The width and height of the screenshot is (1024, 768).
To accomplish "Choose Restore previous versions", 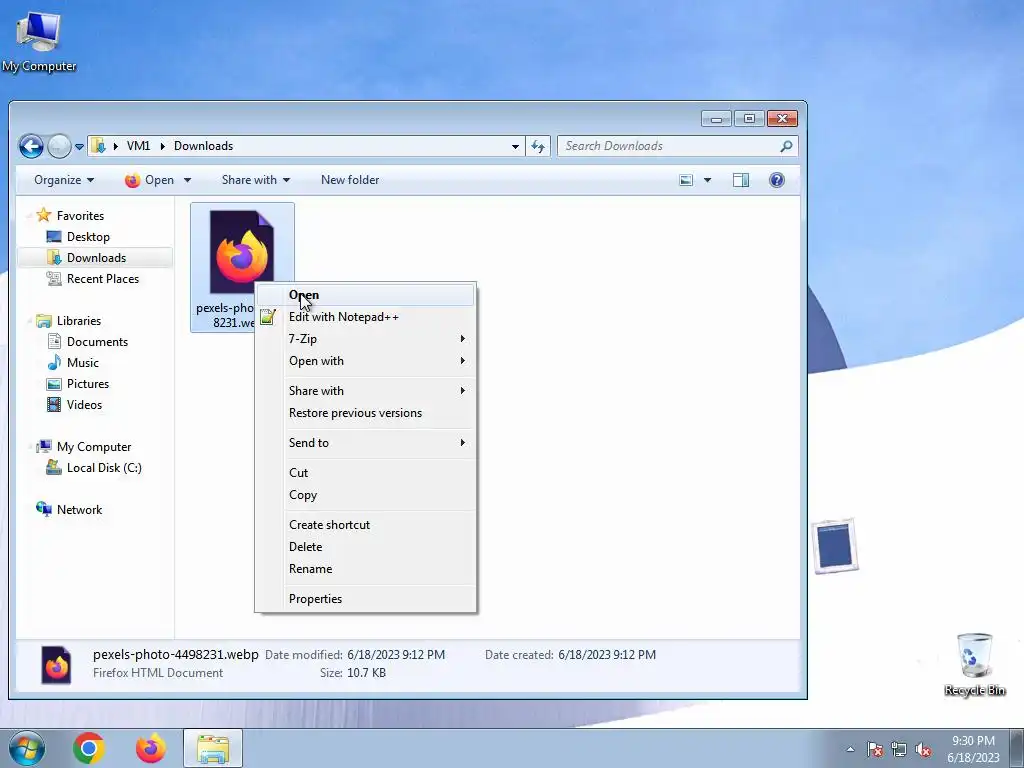I will pyautogui.click(x=366, y=413).
